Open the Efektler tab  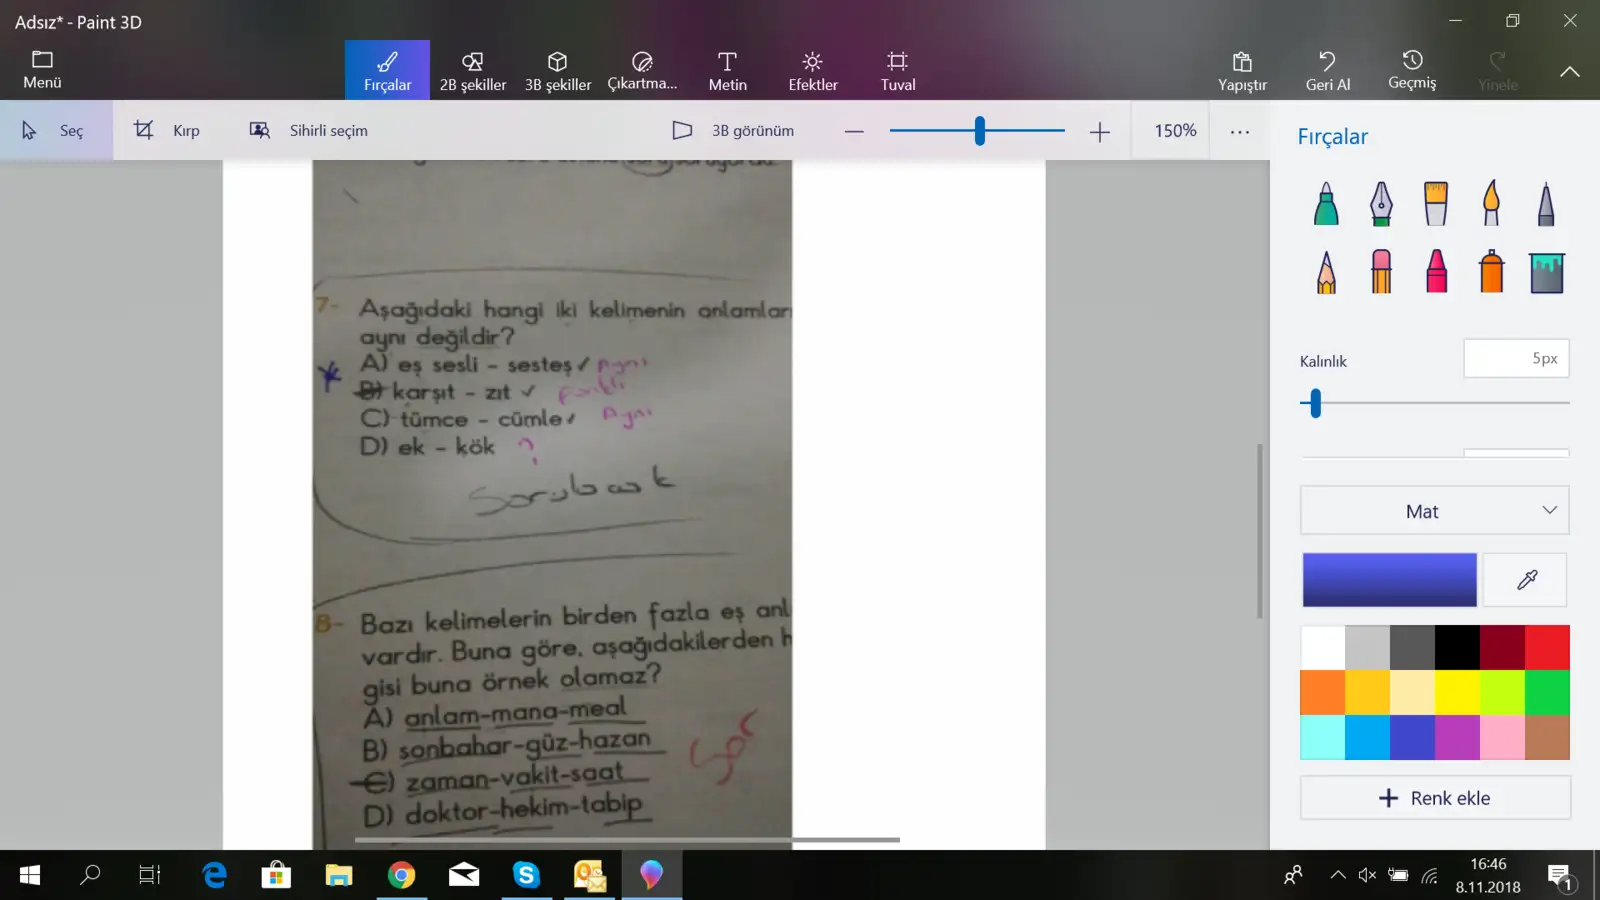[x=812, y=70]
